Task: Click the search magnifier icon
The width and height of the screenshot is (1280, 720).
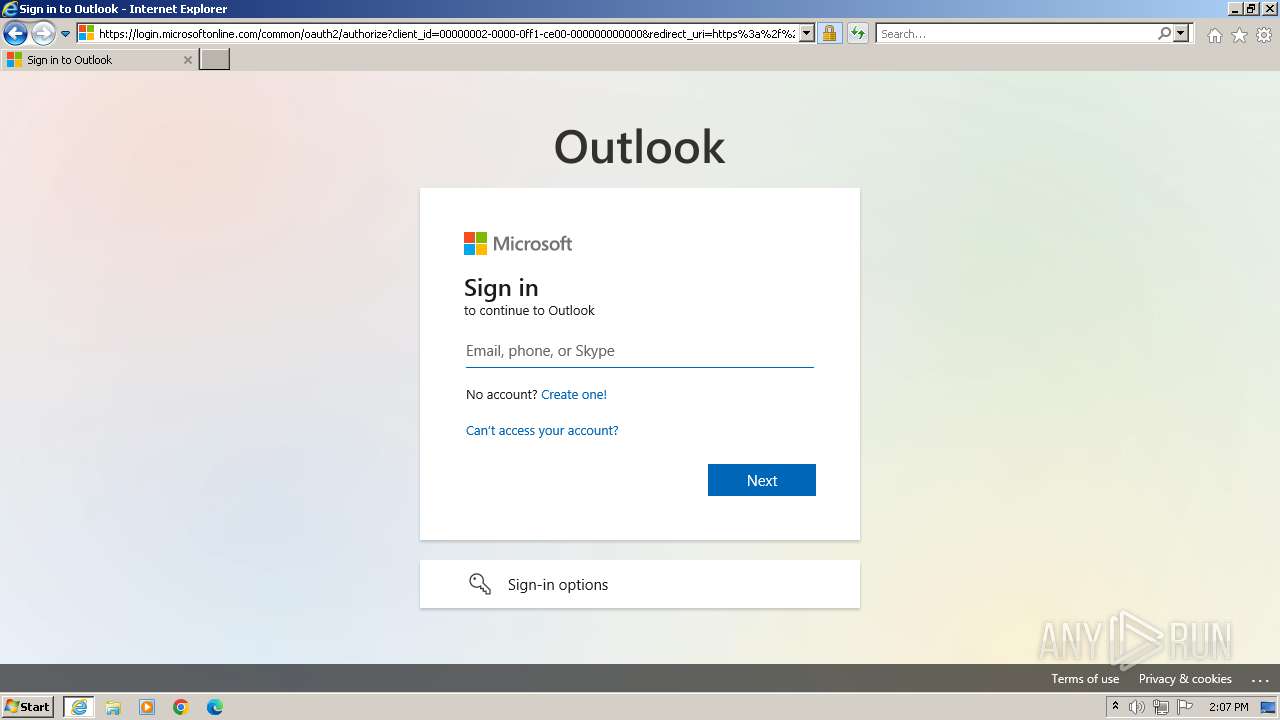Action: tap(1164, 33)
